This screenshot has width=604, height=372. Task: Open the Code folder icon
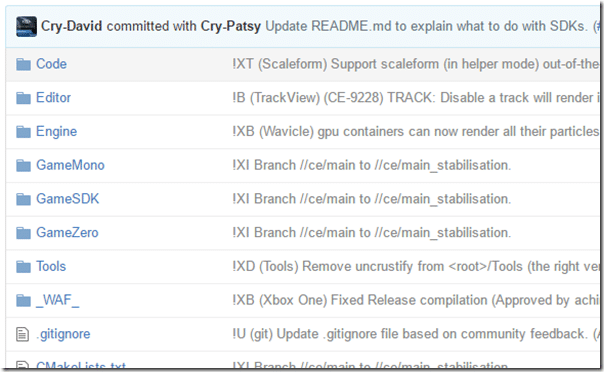[x=23, y=64]
